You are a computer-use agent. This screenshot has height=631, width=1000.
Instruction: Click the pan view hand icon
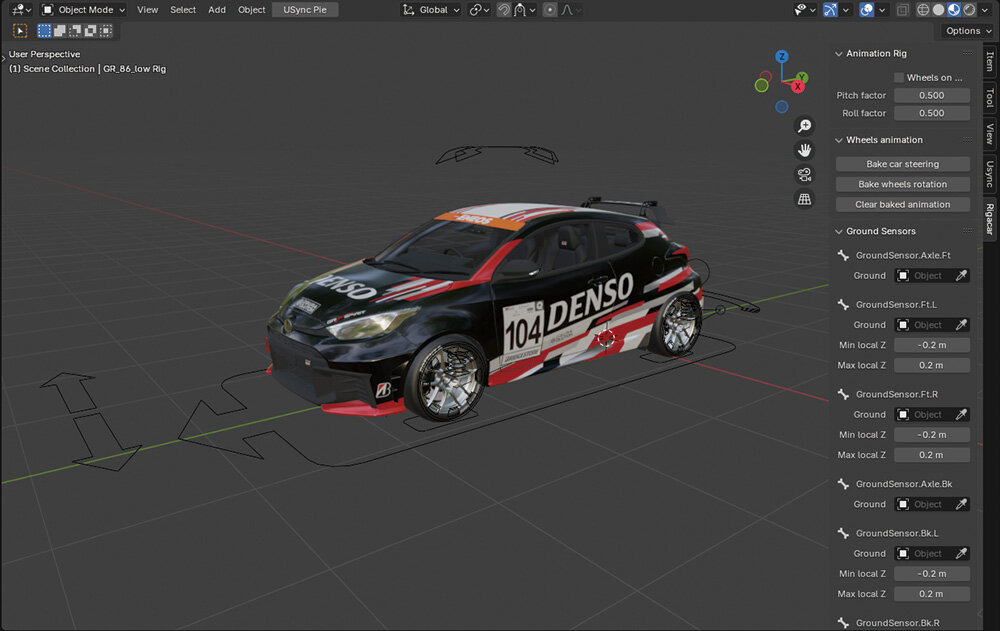coord(804,150)
